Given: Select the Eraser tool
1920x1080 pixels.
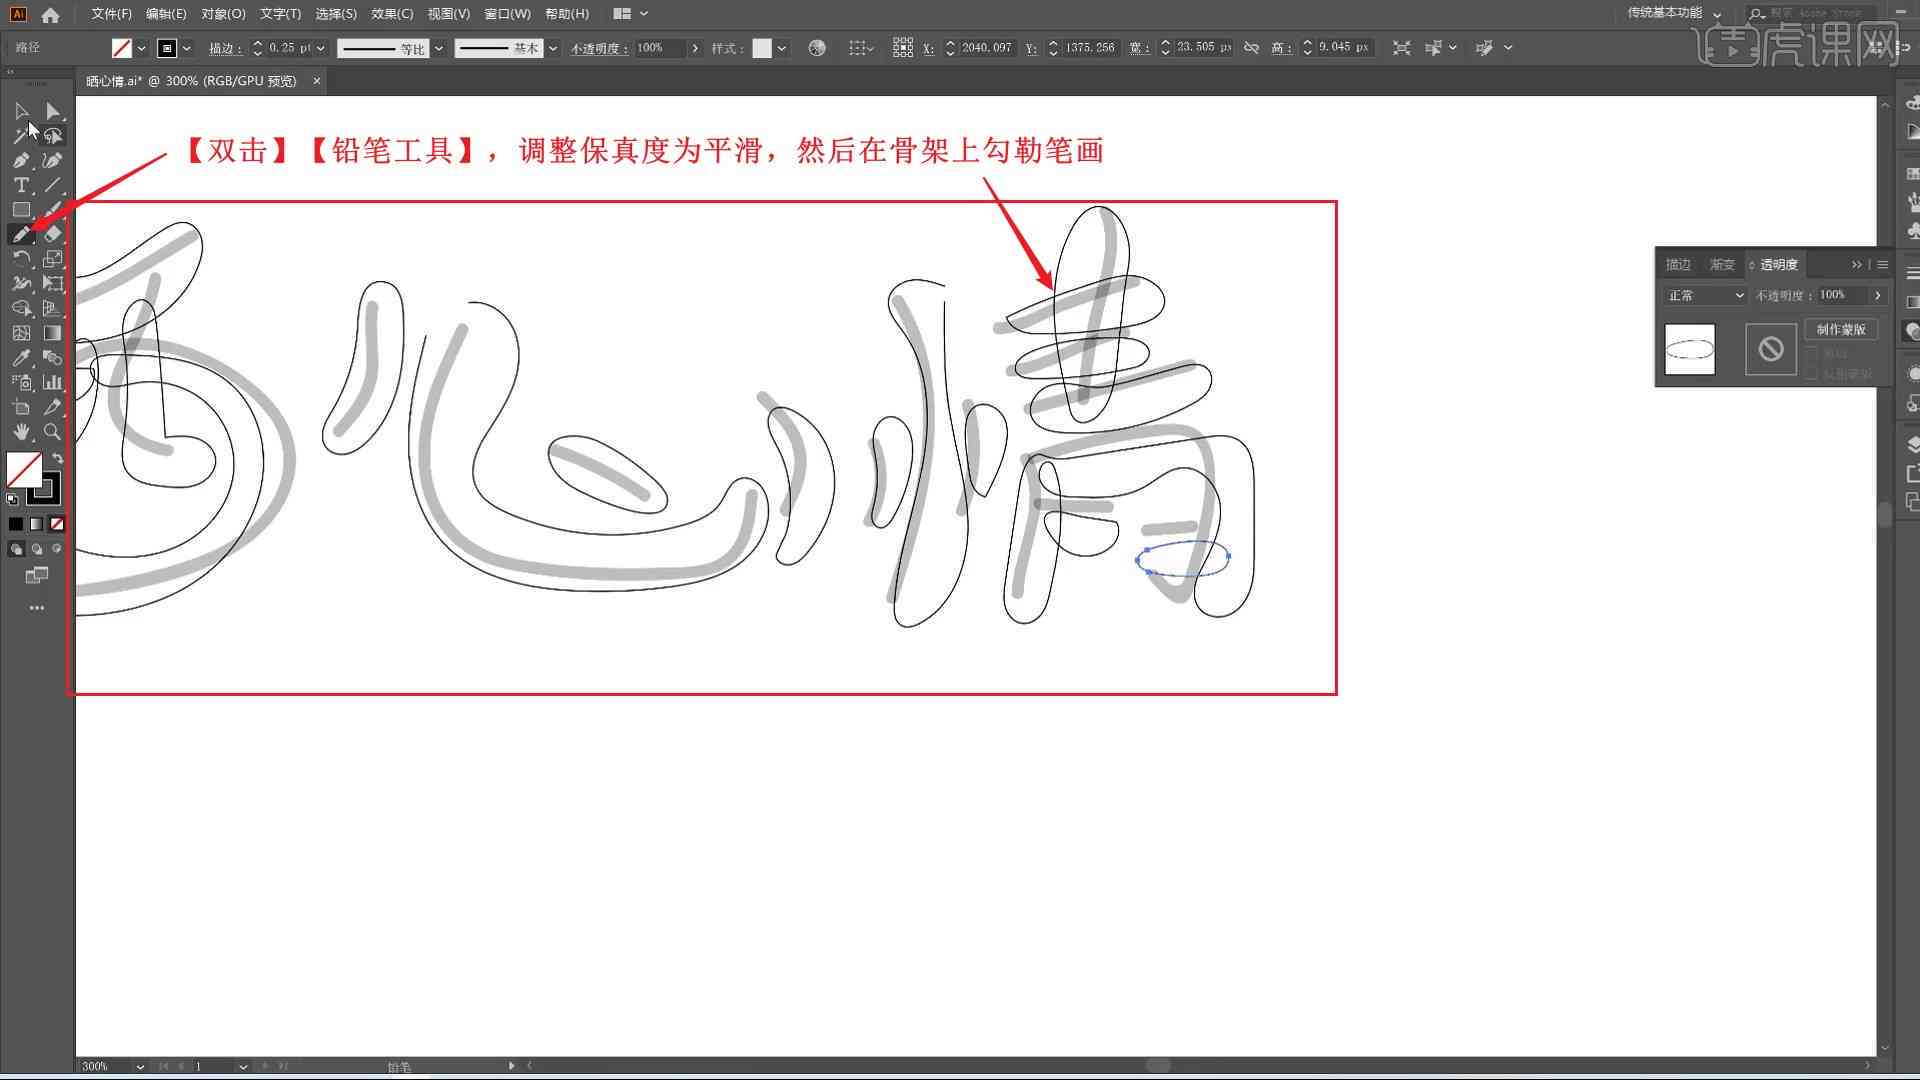Looking at the screenshot, I should [53, 234].
